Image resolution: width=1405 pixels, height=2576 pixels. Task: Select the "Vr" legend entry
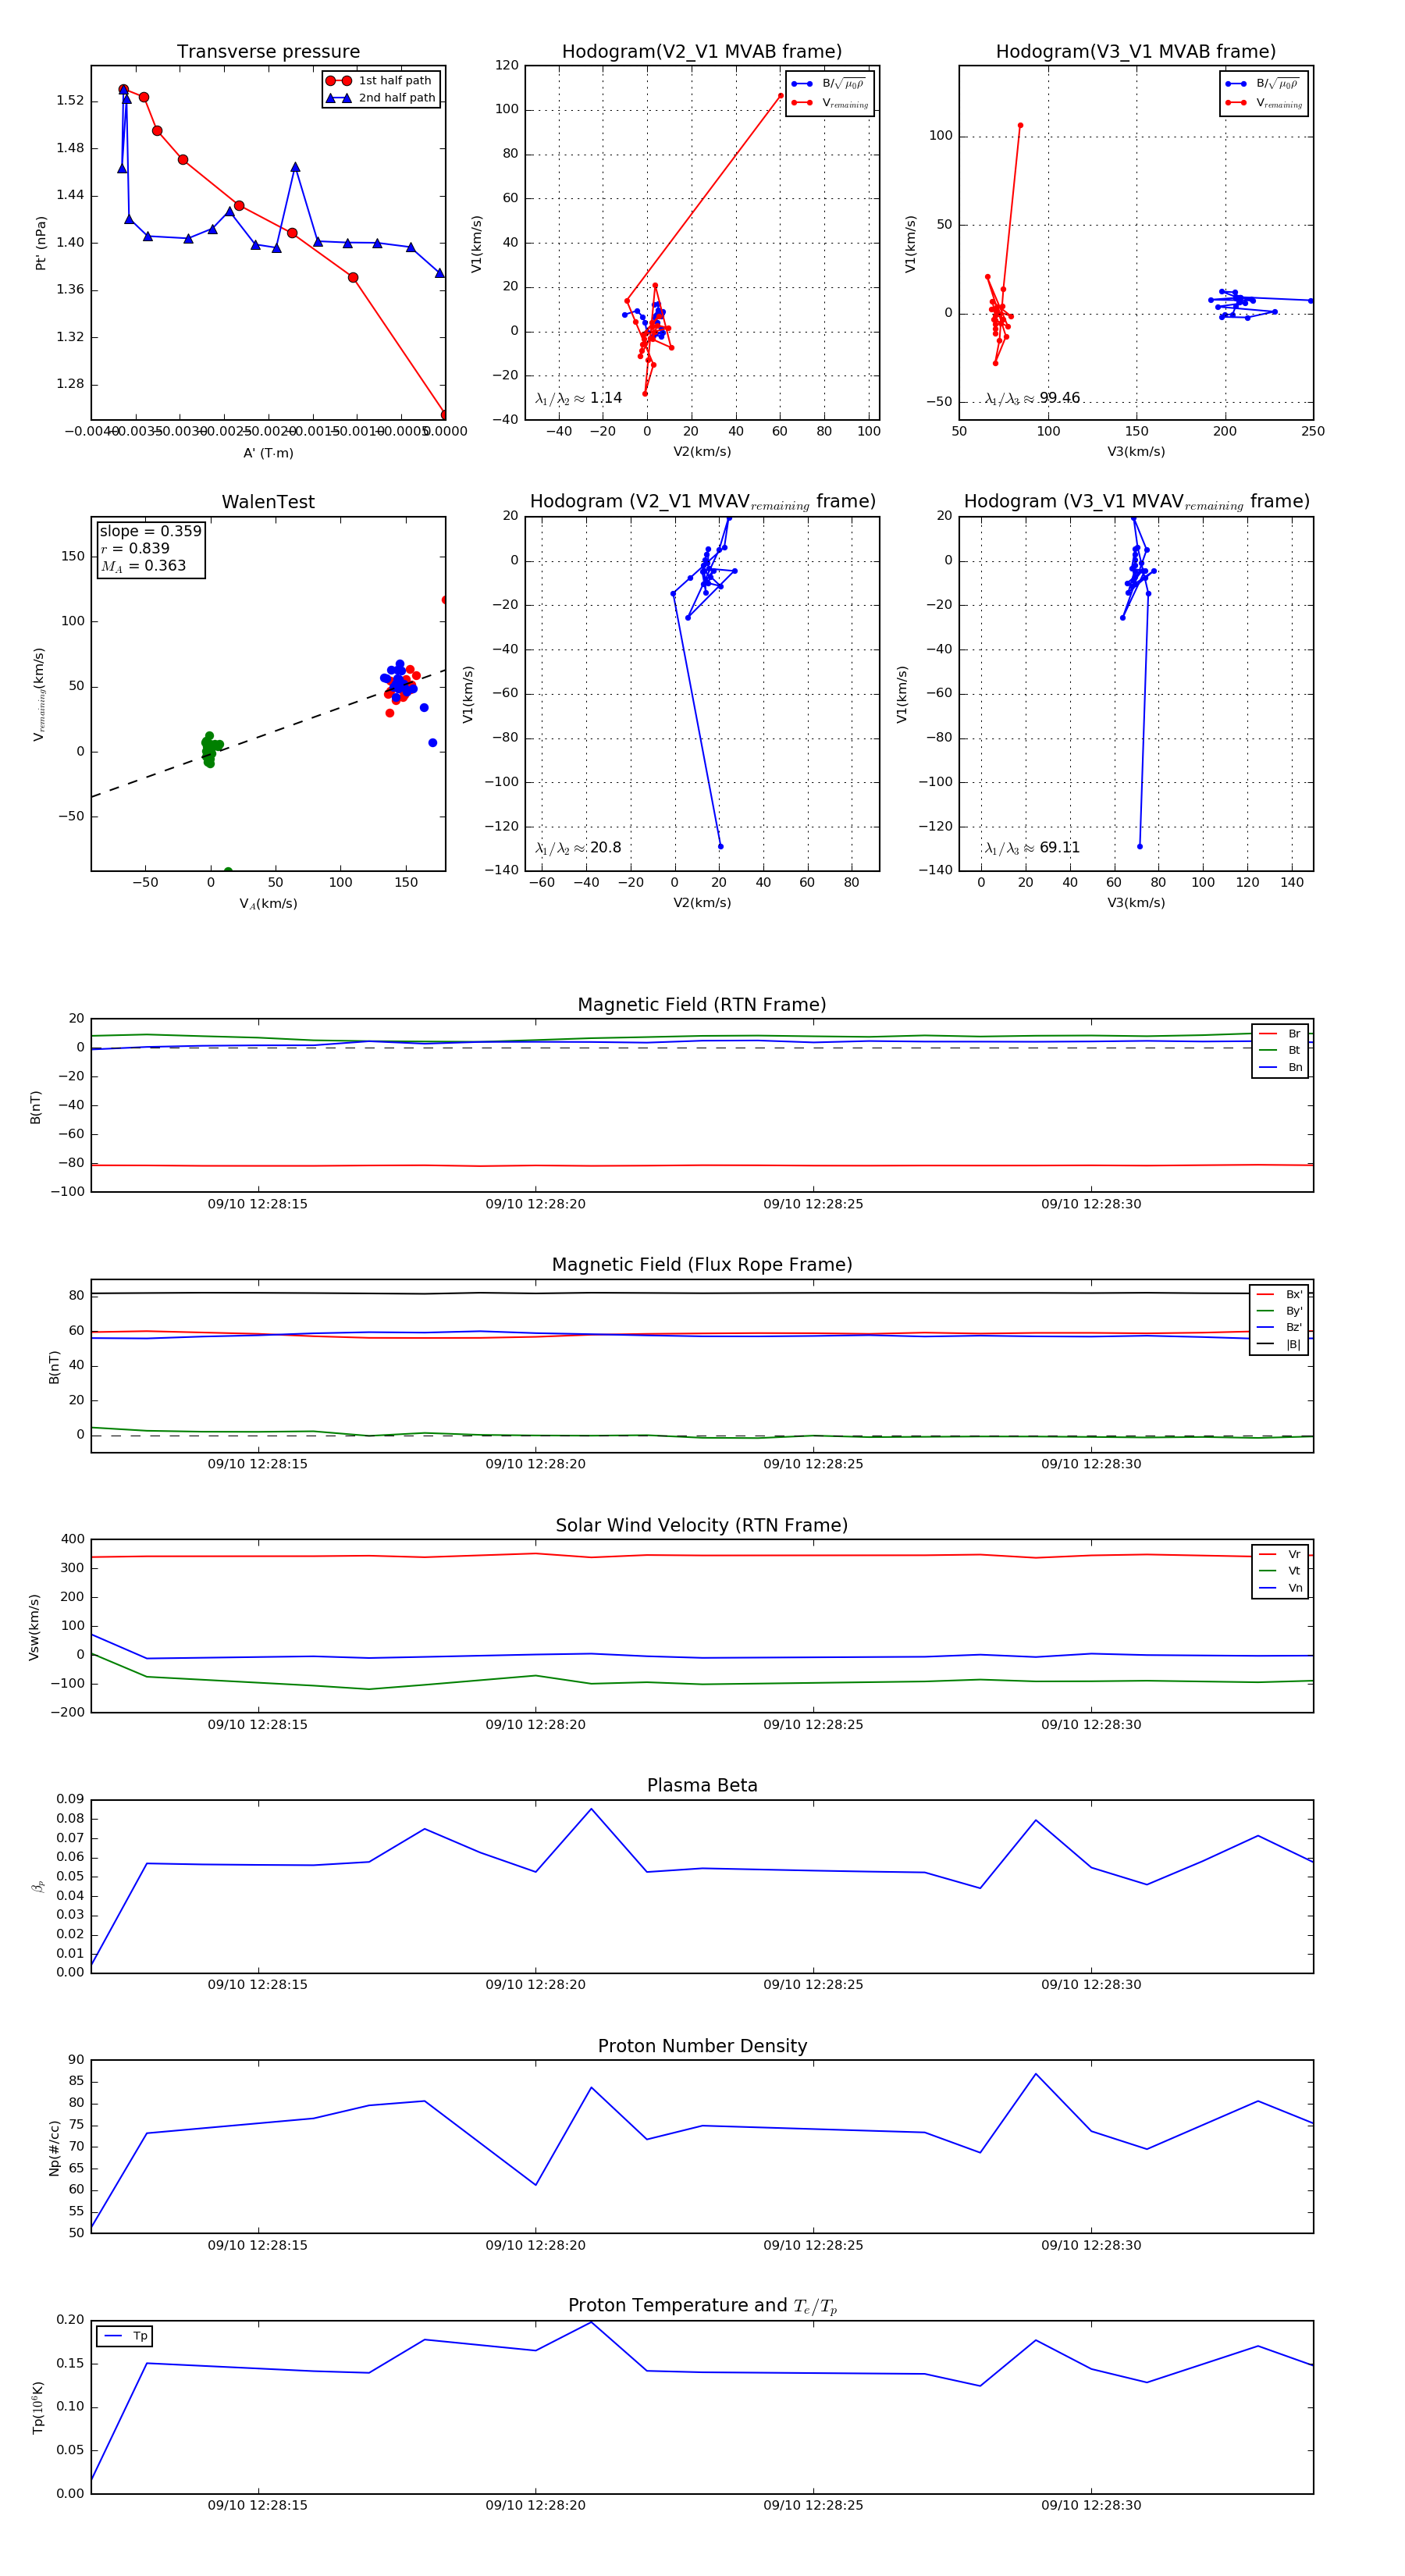[x=1280, y=1555]
